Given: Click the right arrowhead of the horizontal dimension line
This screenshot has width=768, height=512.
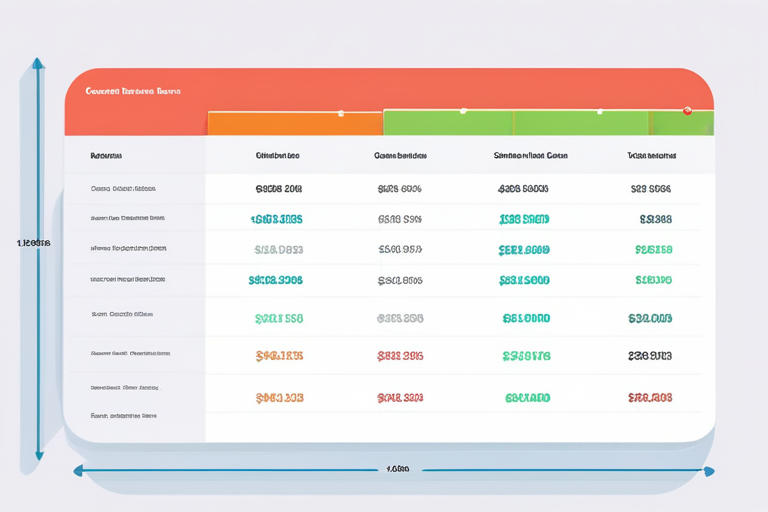Looking at the screenshot, I should [x=708, y=471].
